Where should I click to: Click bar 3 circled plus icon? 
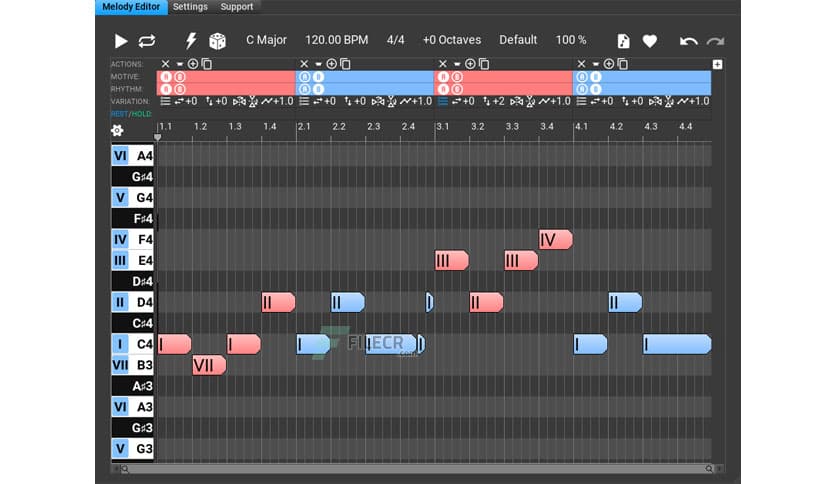click(x=470, y=64)
